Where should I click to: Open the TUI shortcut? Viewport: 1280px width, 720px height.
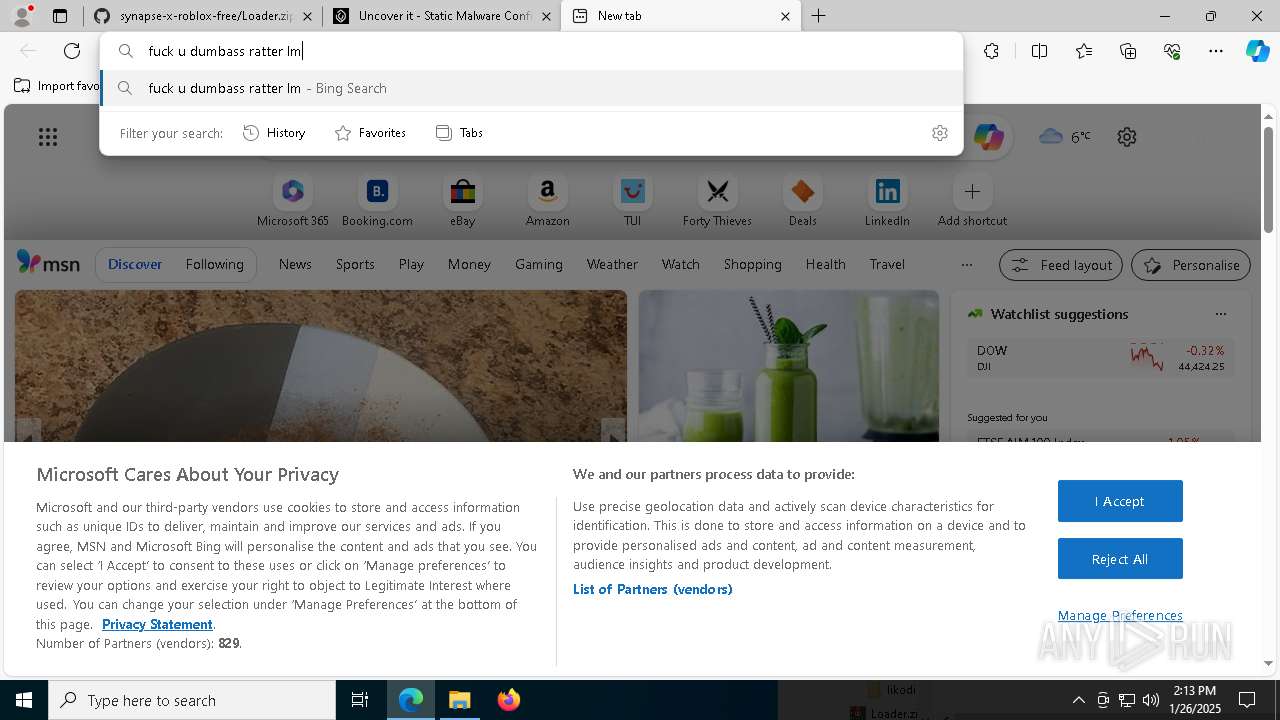[x=632, y=201]
